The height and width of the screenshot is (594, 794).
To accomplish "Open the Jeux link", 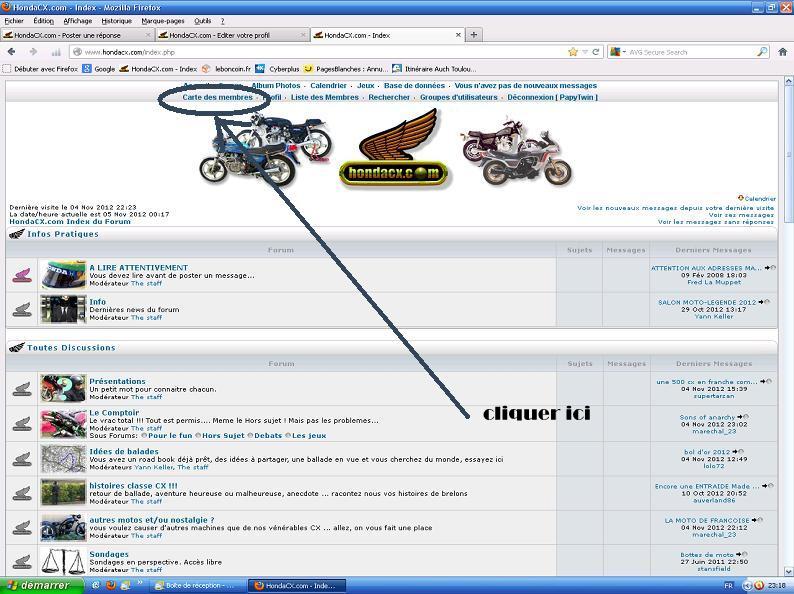I will 366,86.
